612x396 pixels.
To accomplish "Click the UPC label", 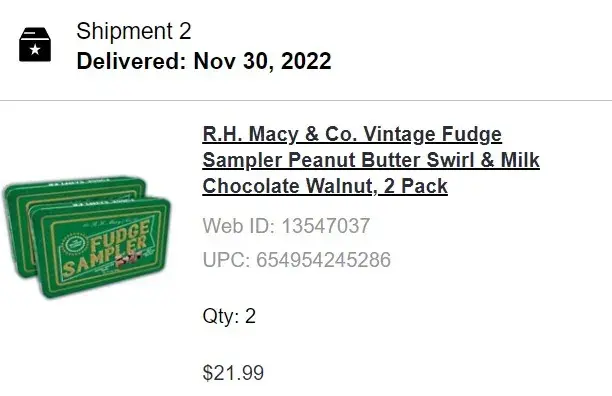I will pos(226,259).
